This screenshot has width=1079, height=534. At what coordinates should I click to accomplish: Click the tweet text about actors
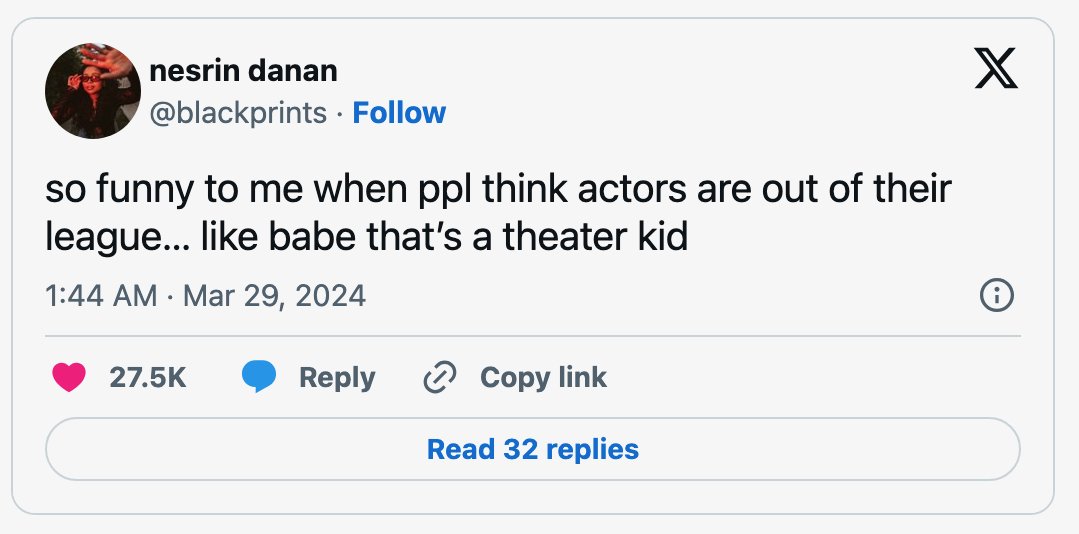498,213
